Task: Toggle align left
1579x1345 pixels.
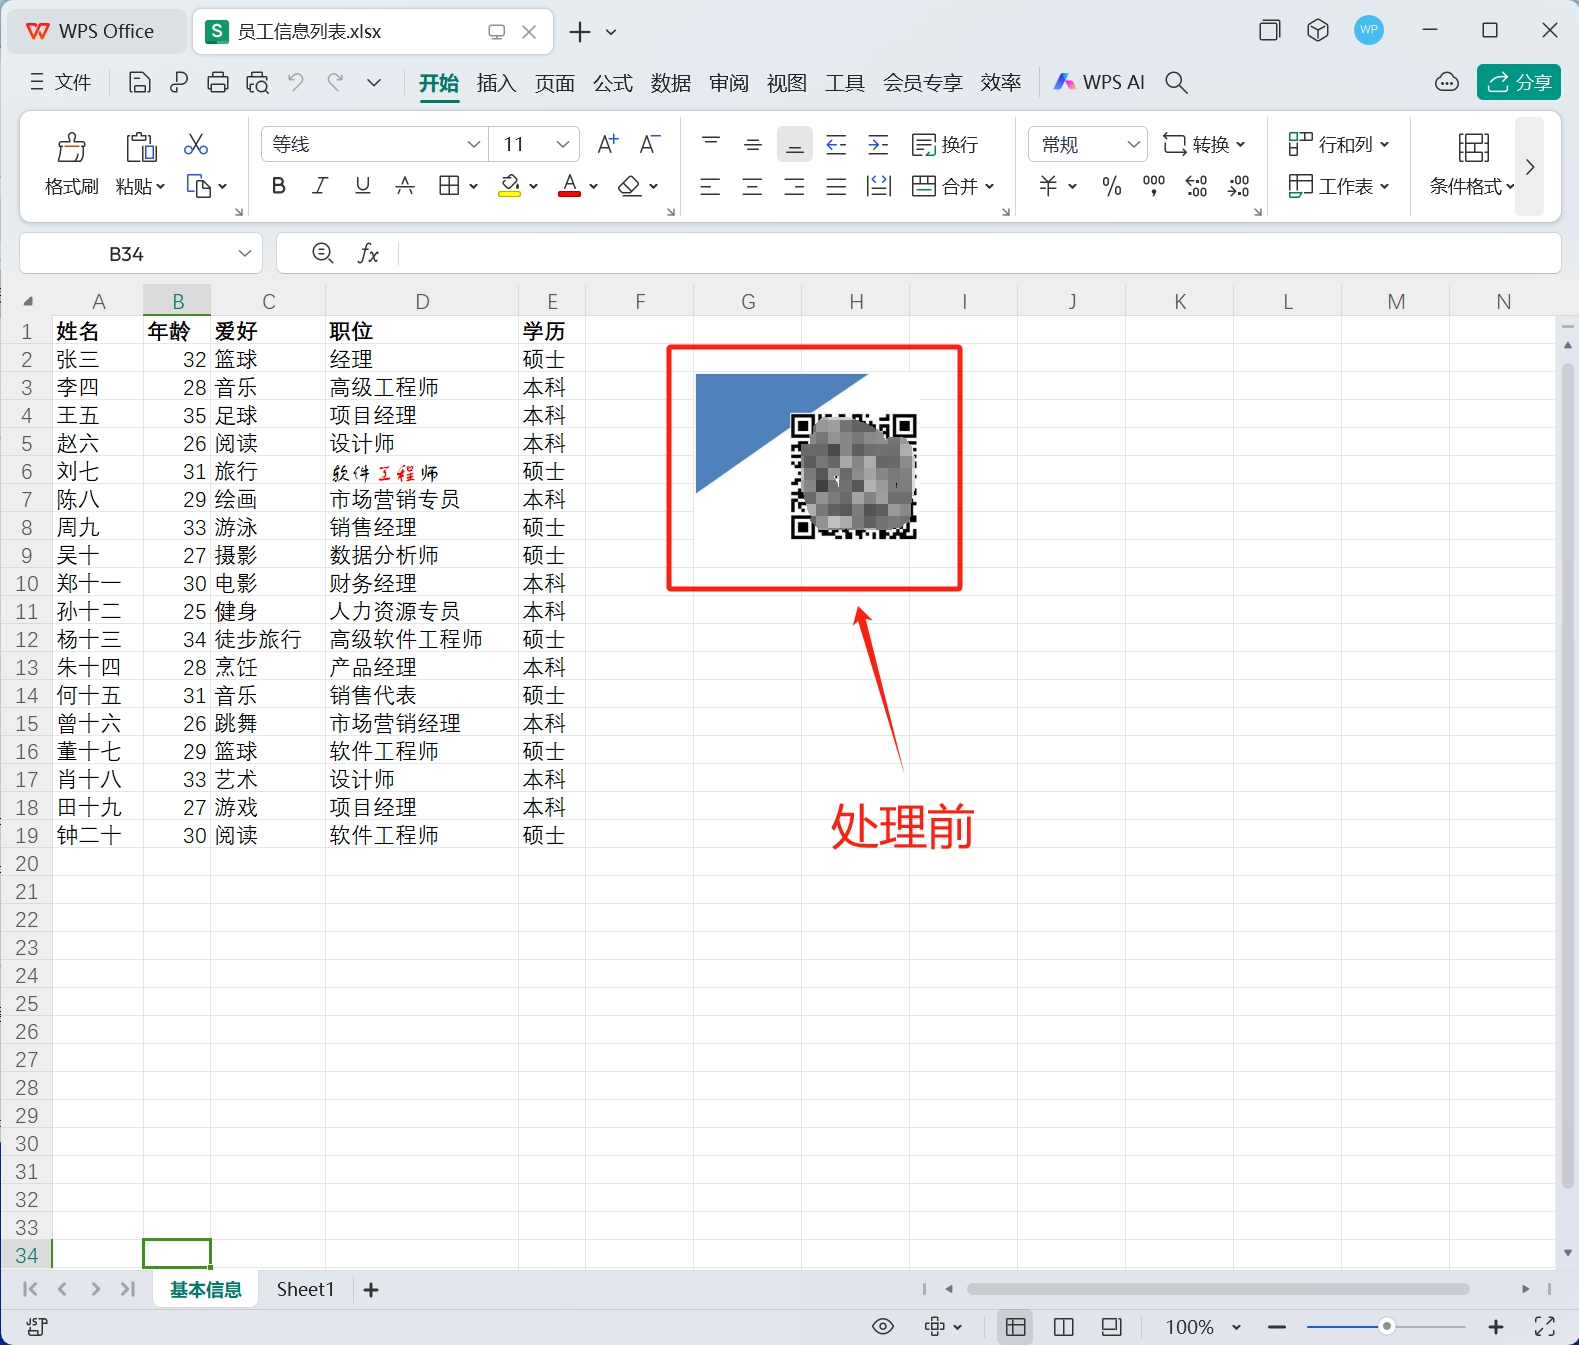Action: pos(710,186)
